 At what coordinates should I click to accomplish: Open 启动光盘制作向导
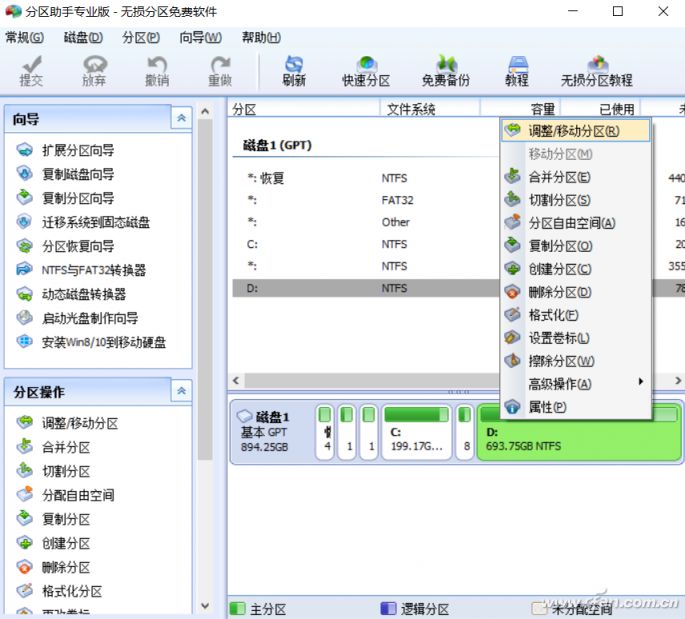[77, 318]
